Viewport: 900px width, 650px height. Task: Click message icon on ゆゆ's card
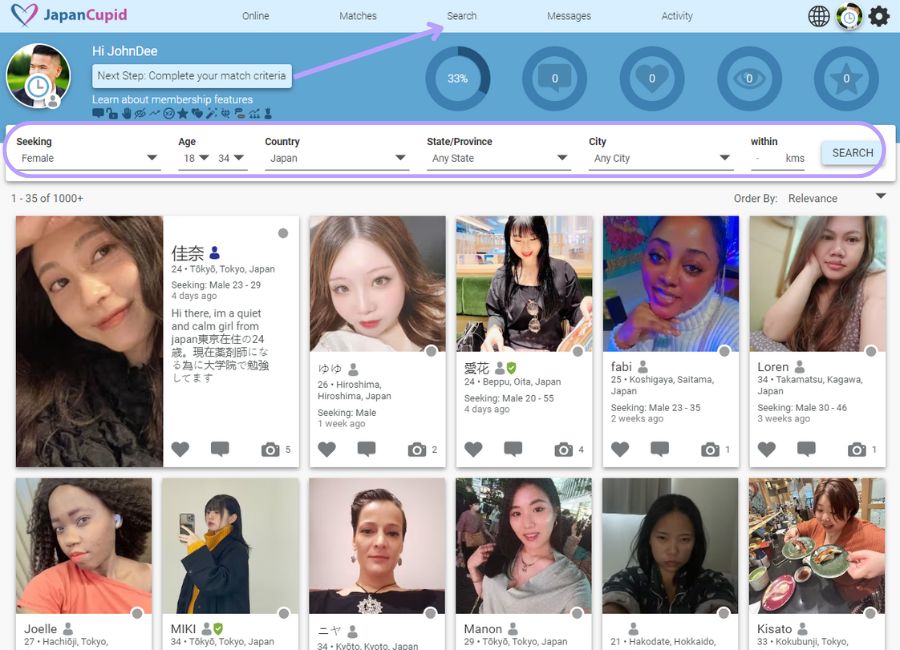367,450
